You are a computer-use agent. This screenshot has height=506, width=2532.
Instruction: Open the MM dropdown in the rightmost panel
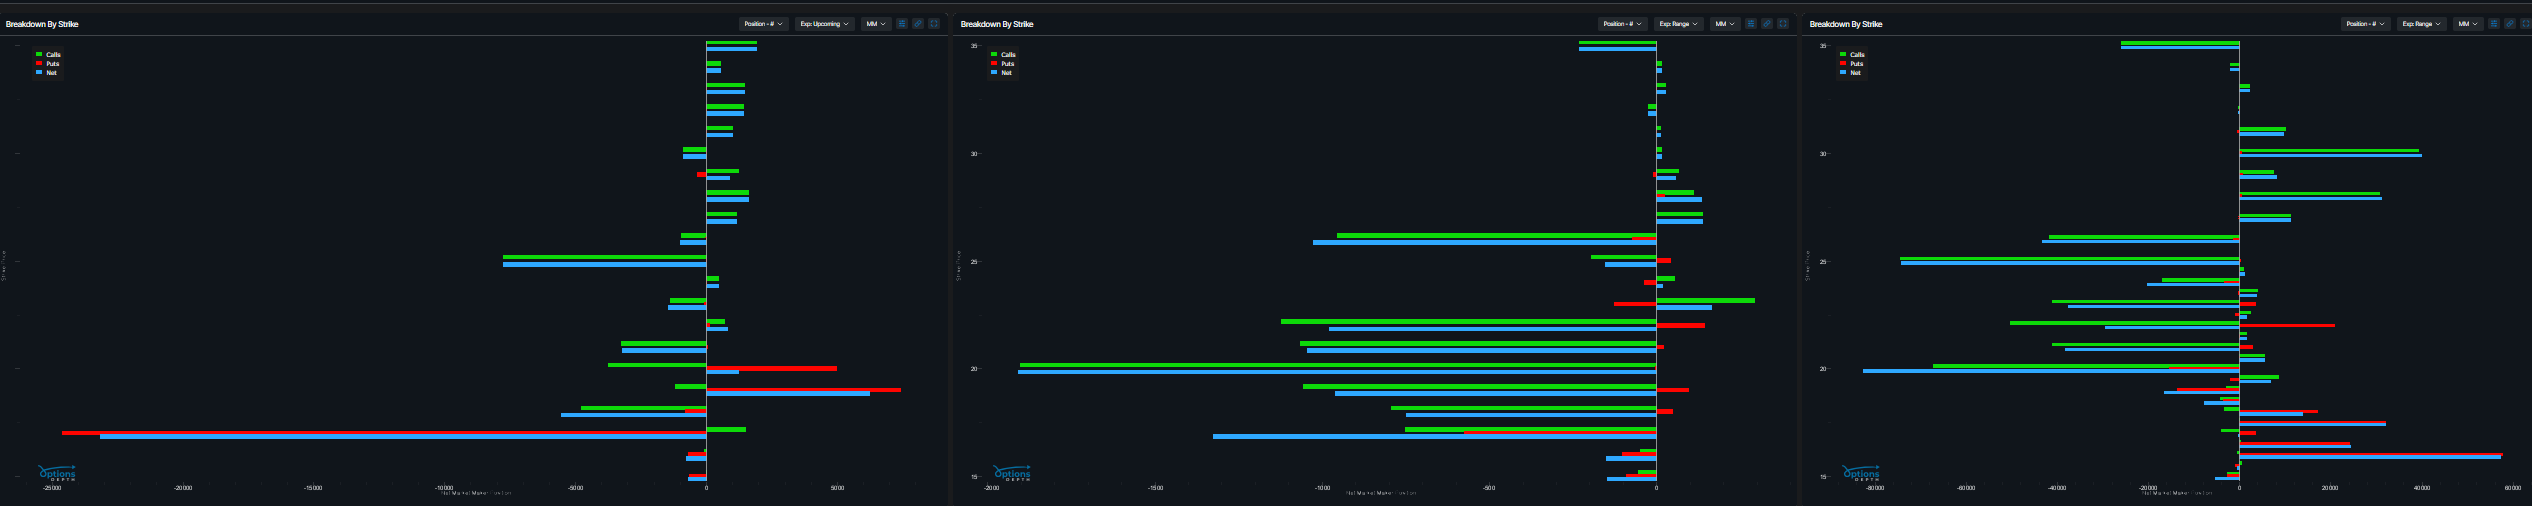(x=2468, y=24)
